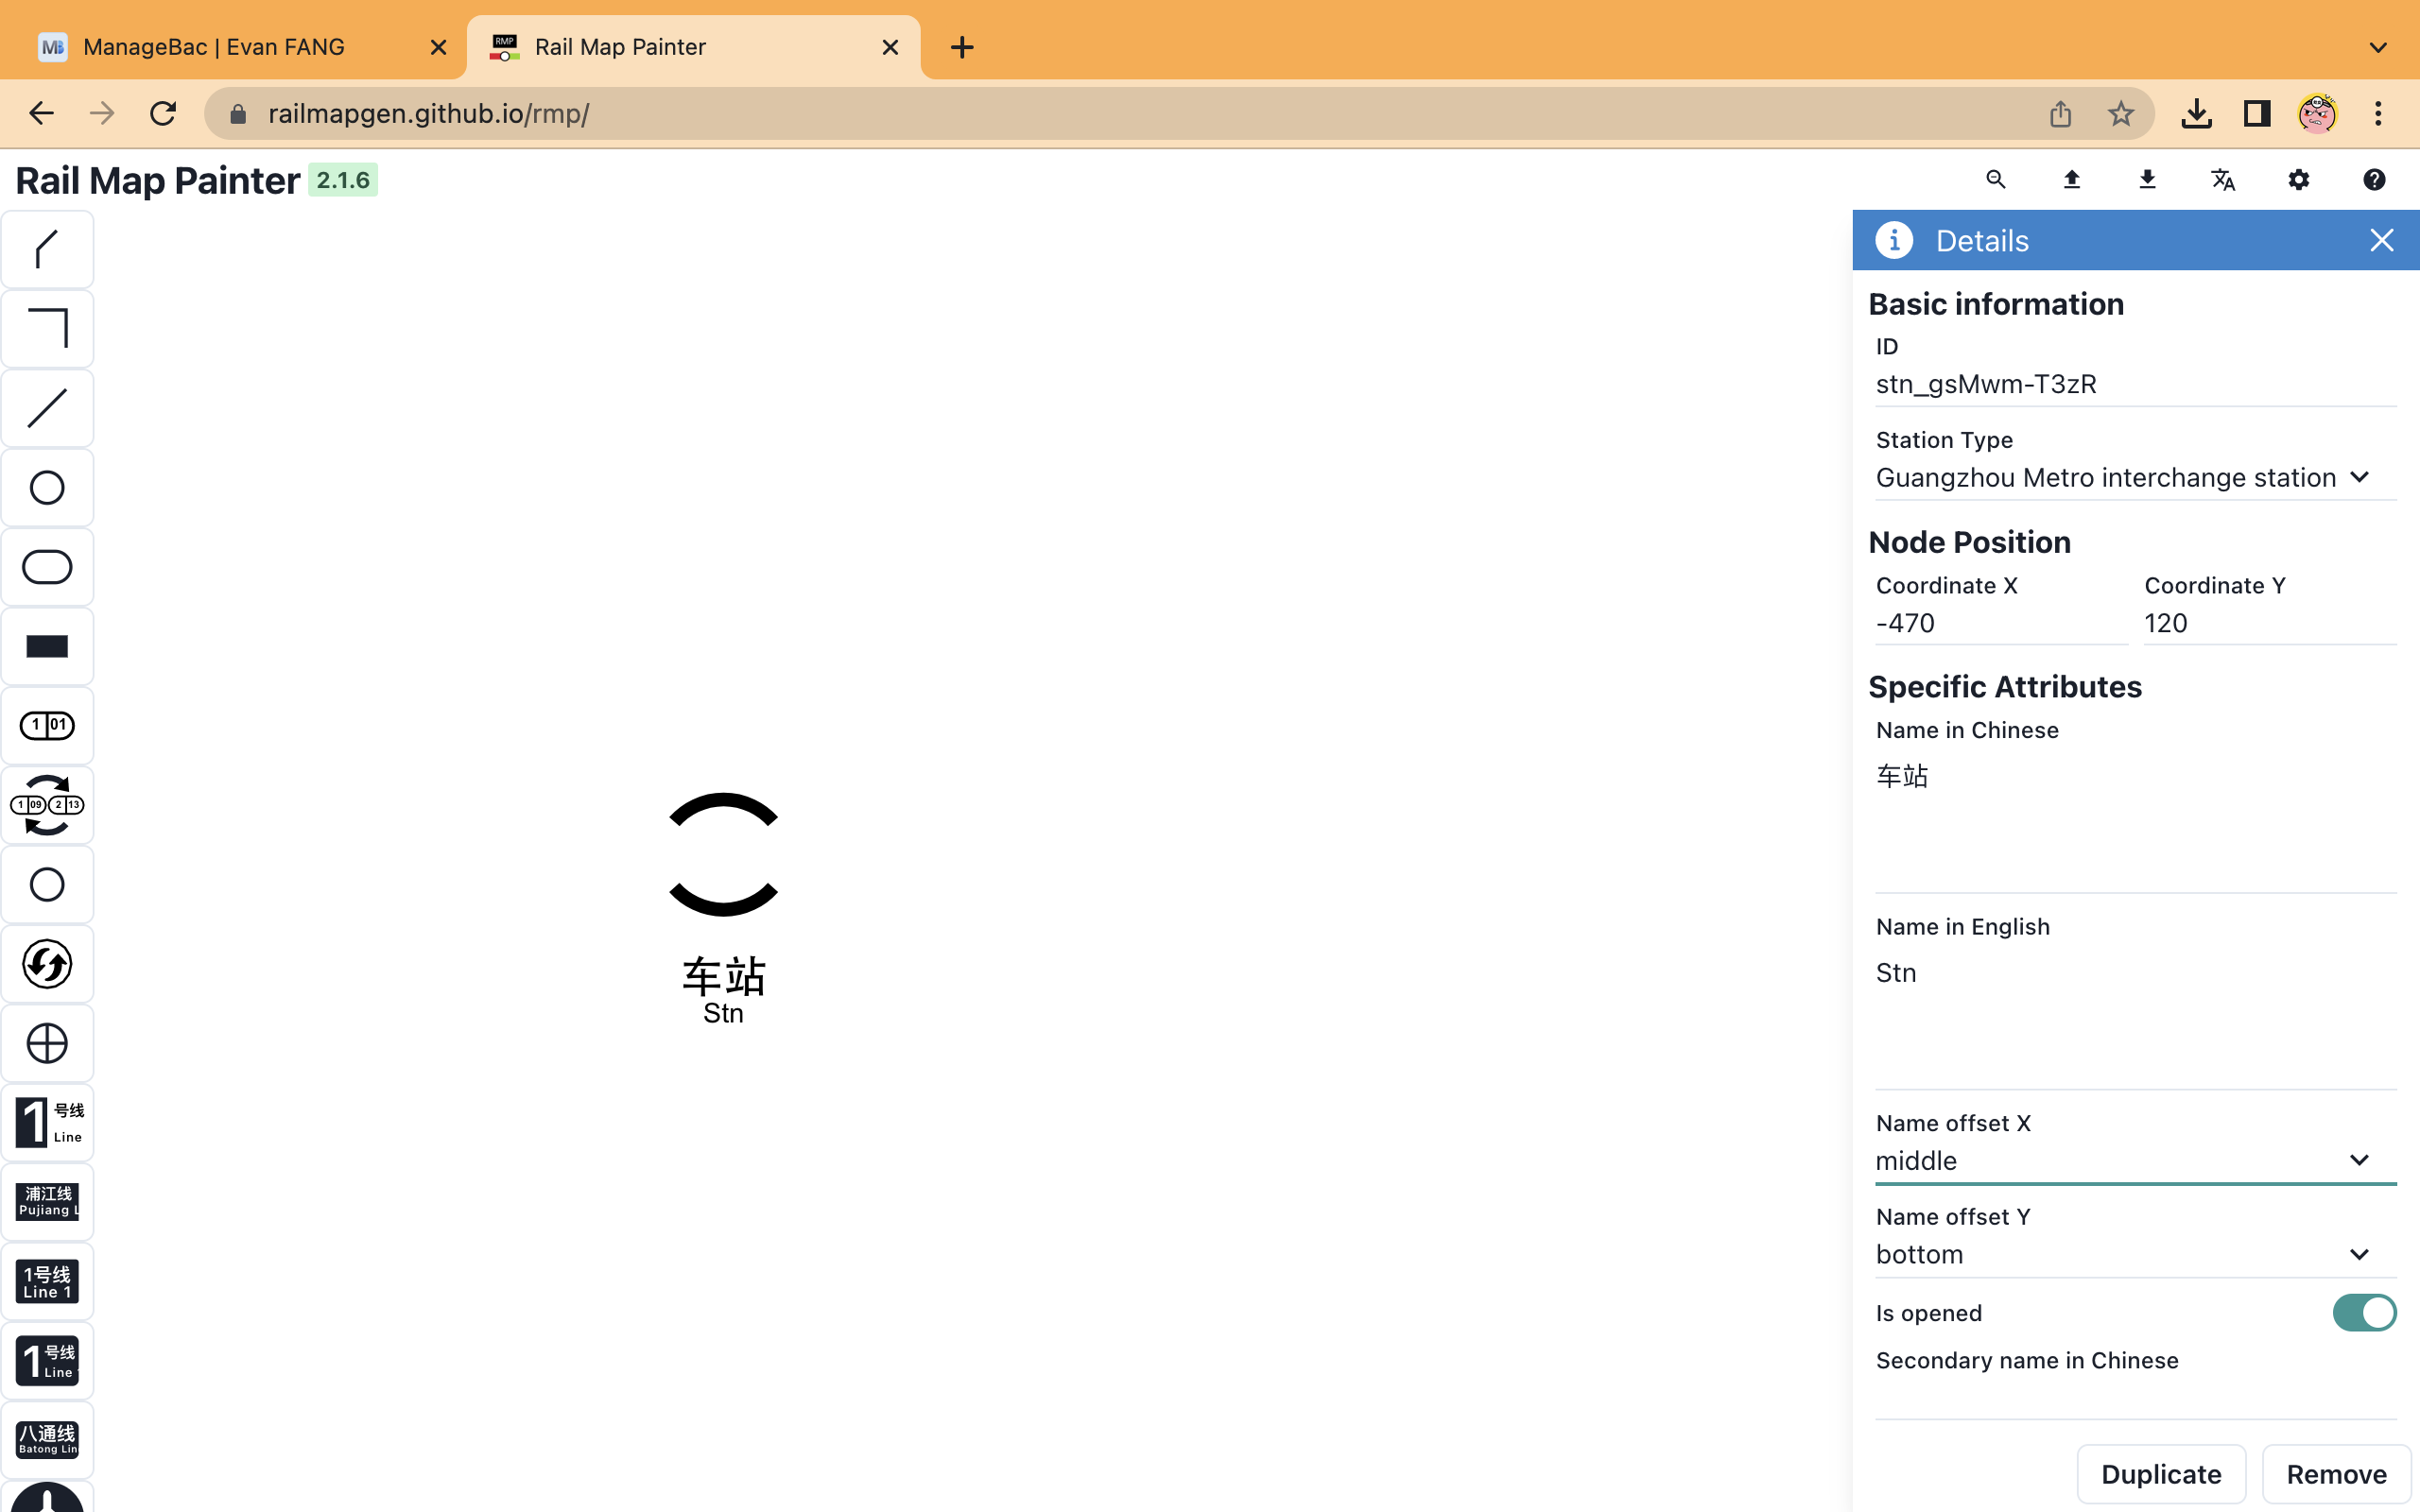
Task: Open the Station Type dropdown
Action: pyautogui.click(x=2135, y=478)
